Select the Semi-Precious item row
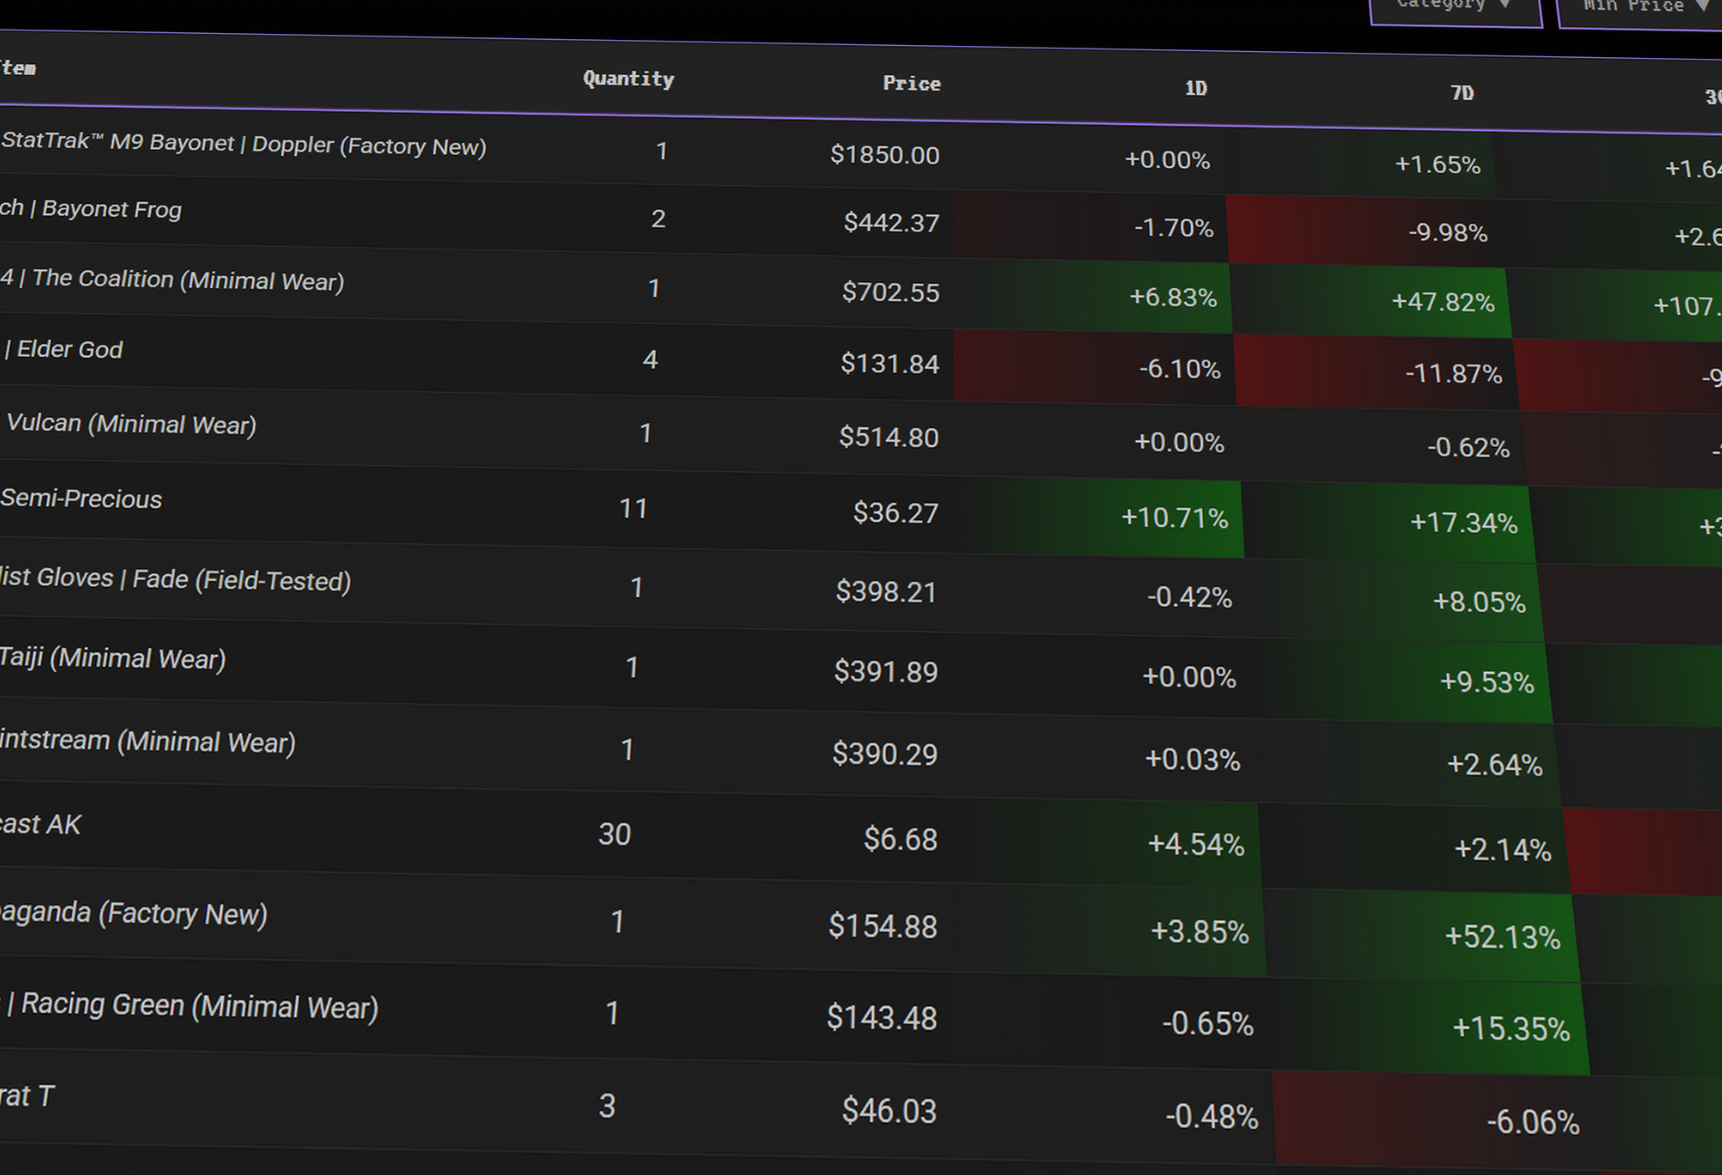 coord(80,500)
